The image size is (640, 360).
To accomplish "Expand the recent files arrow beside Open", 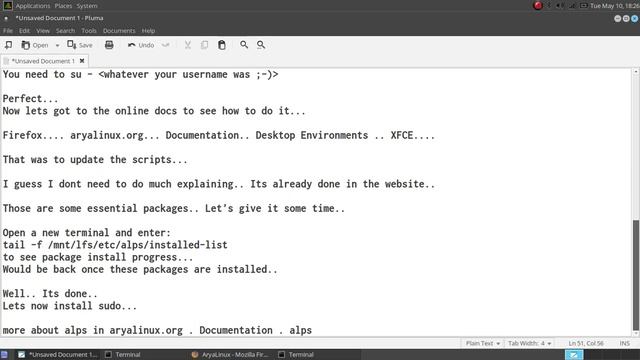I will 57,45.
